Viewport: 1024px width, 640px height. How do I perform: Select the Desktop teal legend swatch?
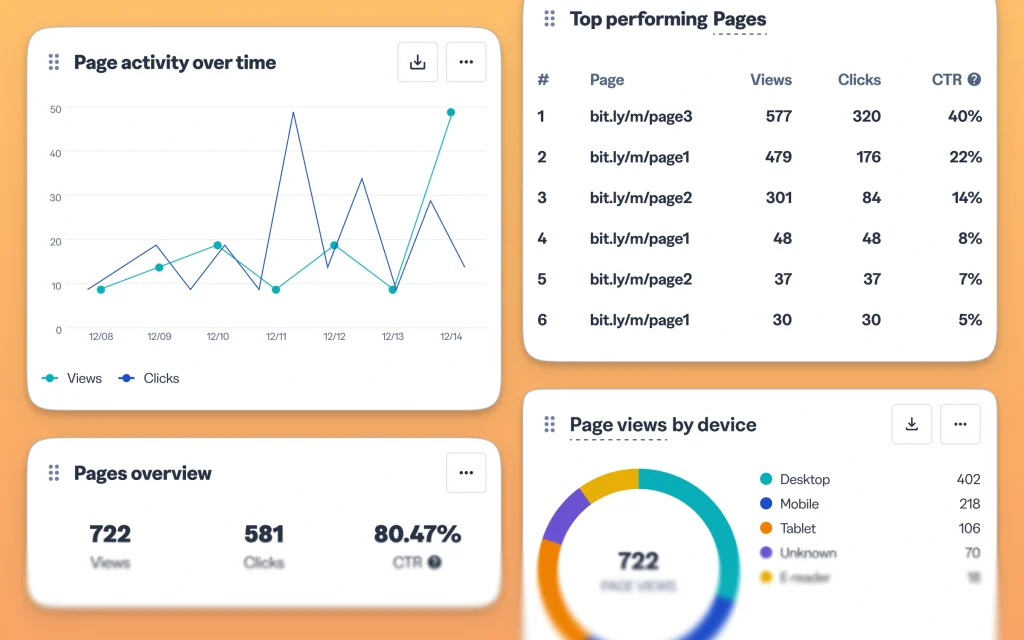[x=766, y=479]
